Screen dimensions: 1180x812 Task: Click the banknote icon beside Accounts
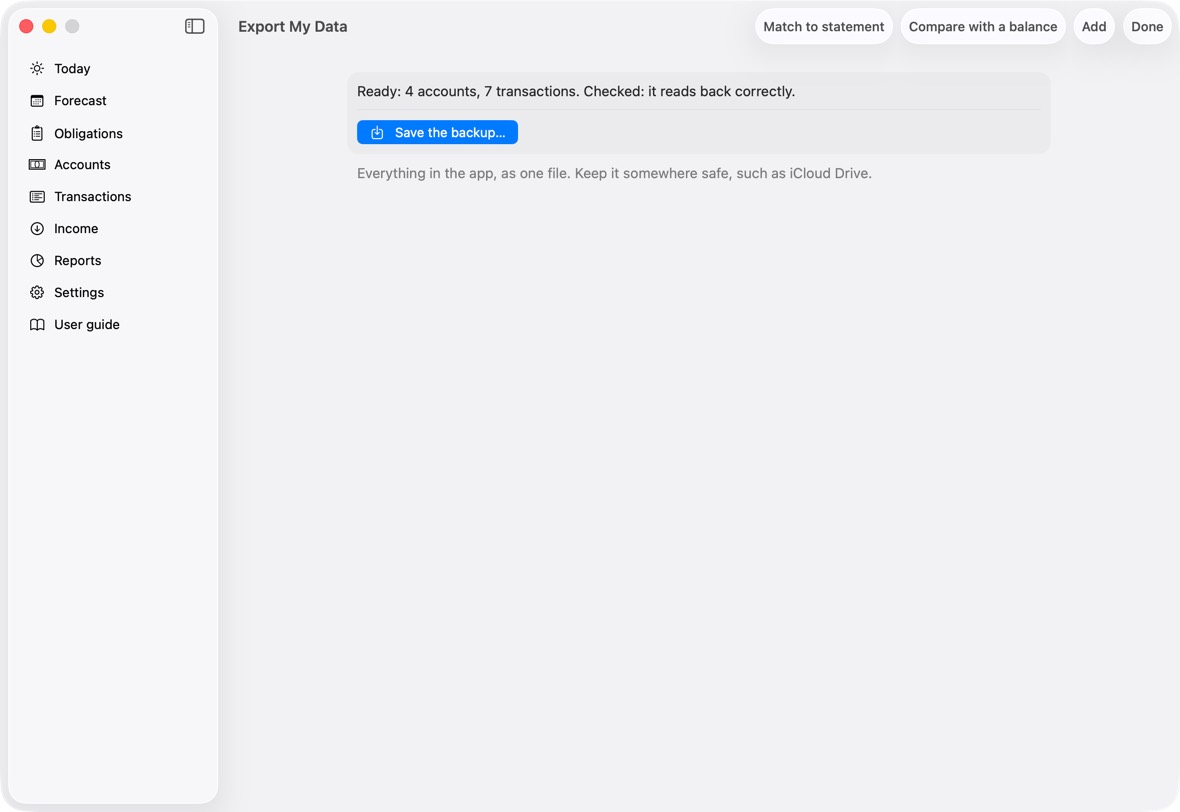37,165
